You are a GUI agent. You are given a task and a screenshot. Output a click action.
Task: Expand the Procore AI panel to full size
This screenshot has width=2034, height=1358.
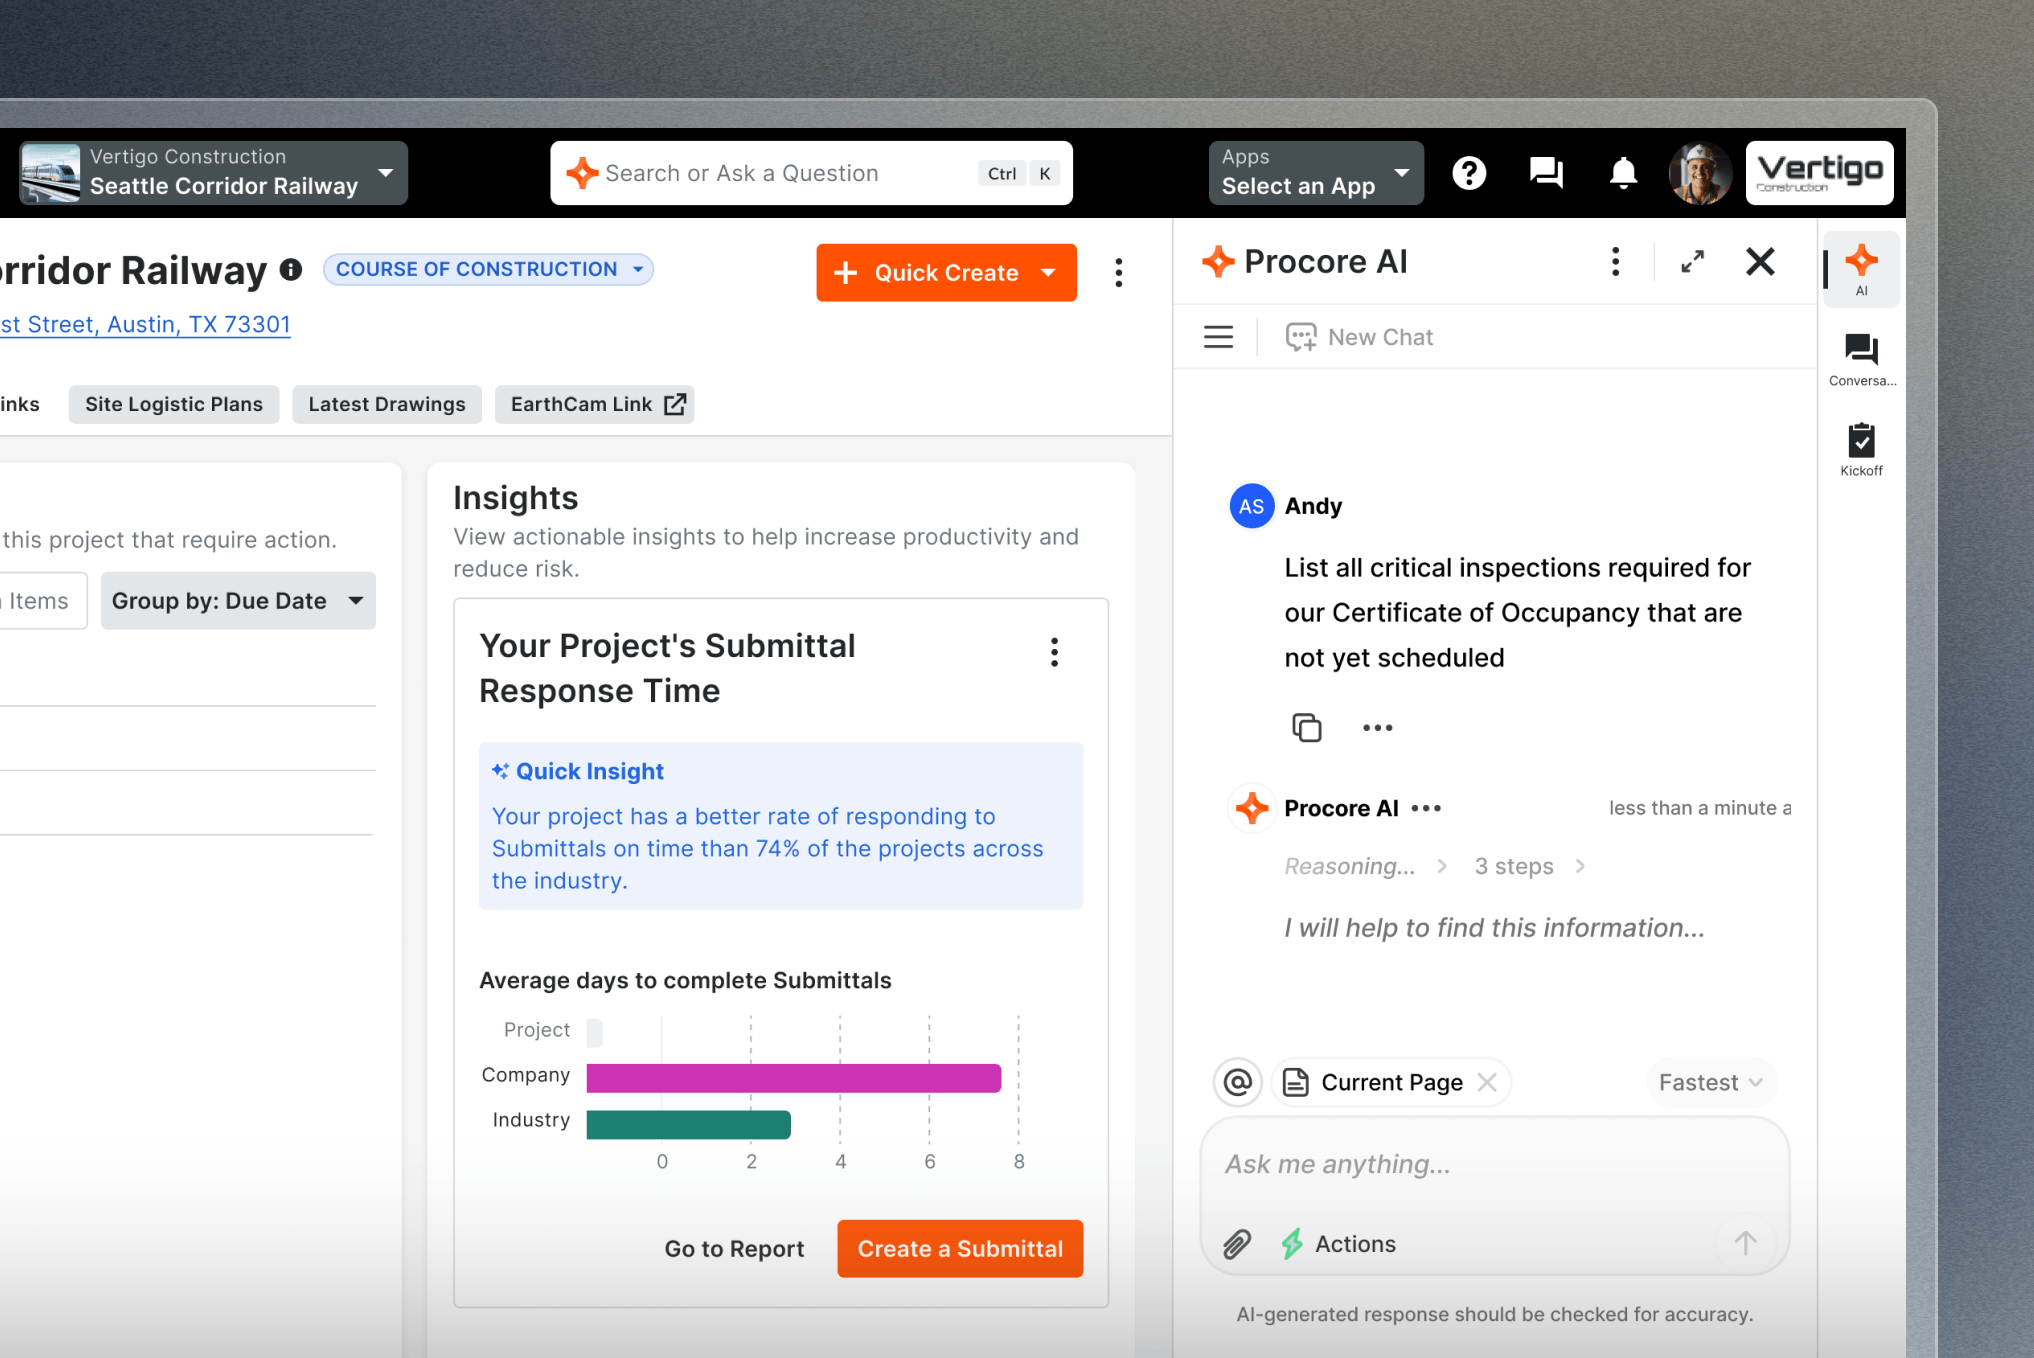1692,262
